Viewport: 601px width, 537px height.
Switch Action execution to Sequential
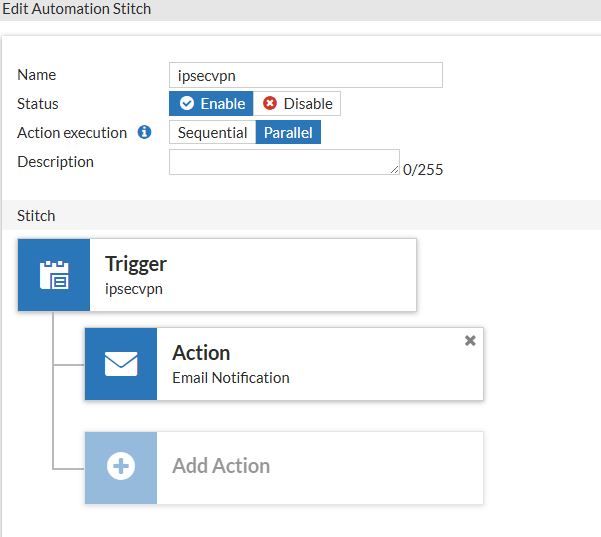[212, 133]
